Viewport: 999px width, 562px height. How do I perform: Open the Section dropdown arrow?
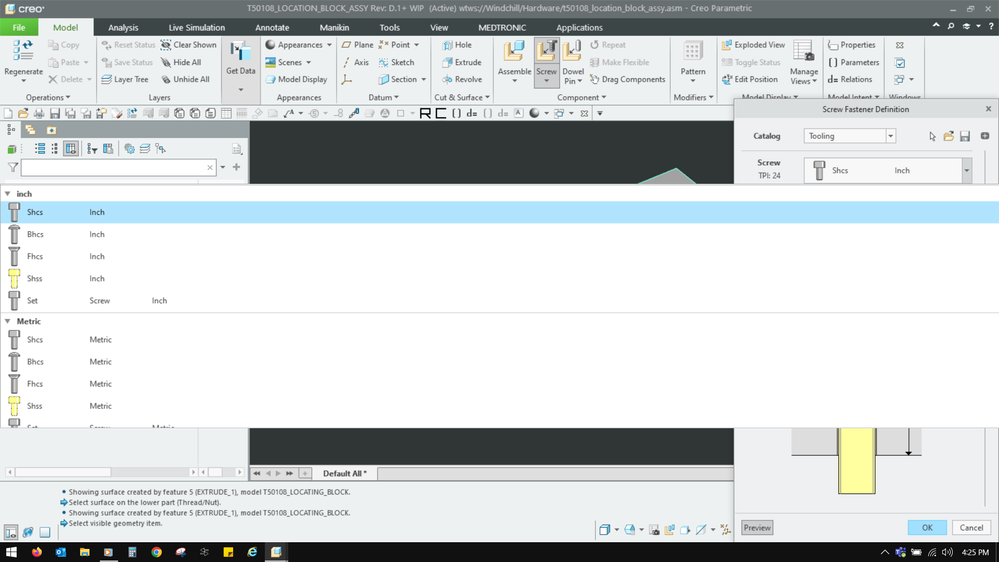click(x=423, y=80)
